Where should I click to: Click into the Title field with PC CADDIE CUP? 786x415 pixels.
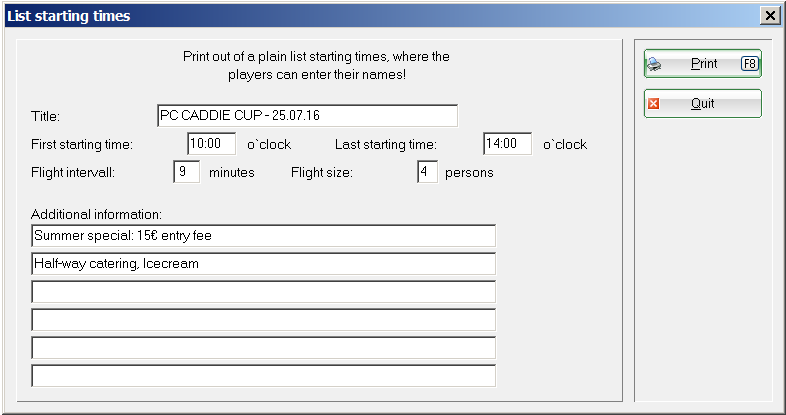point(307,116)
